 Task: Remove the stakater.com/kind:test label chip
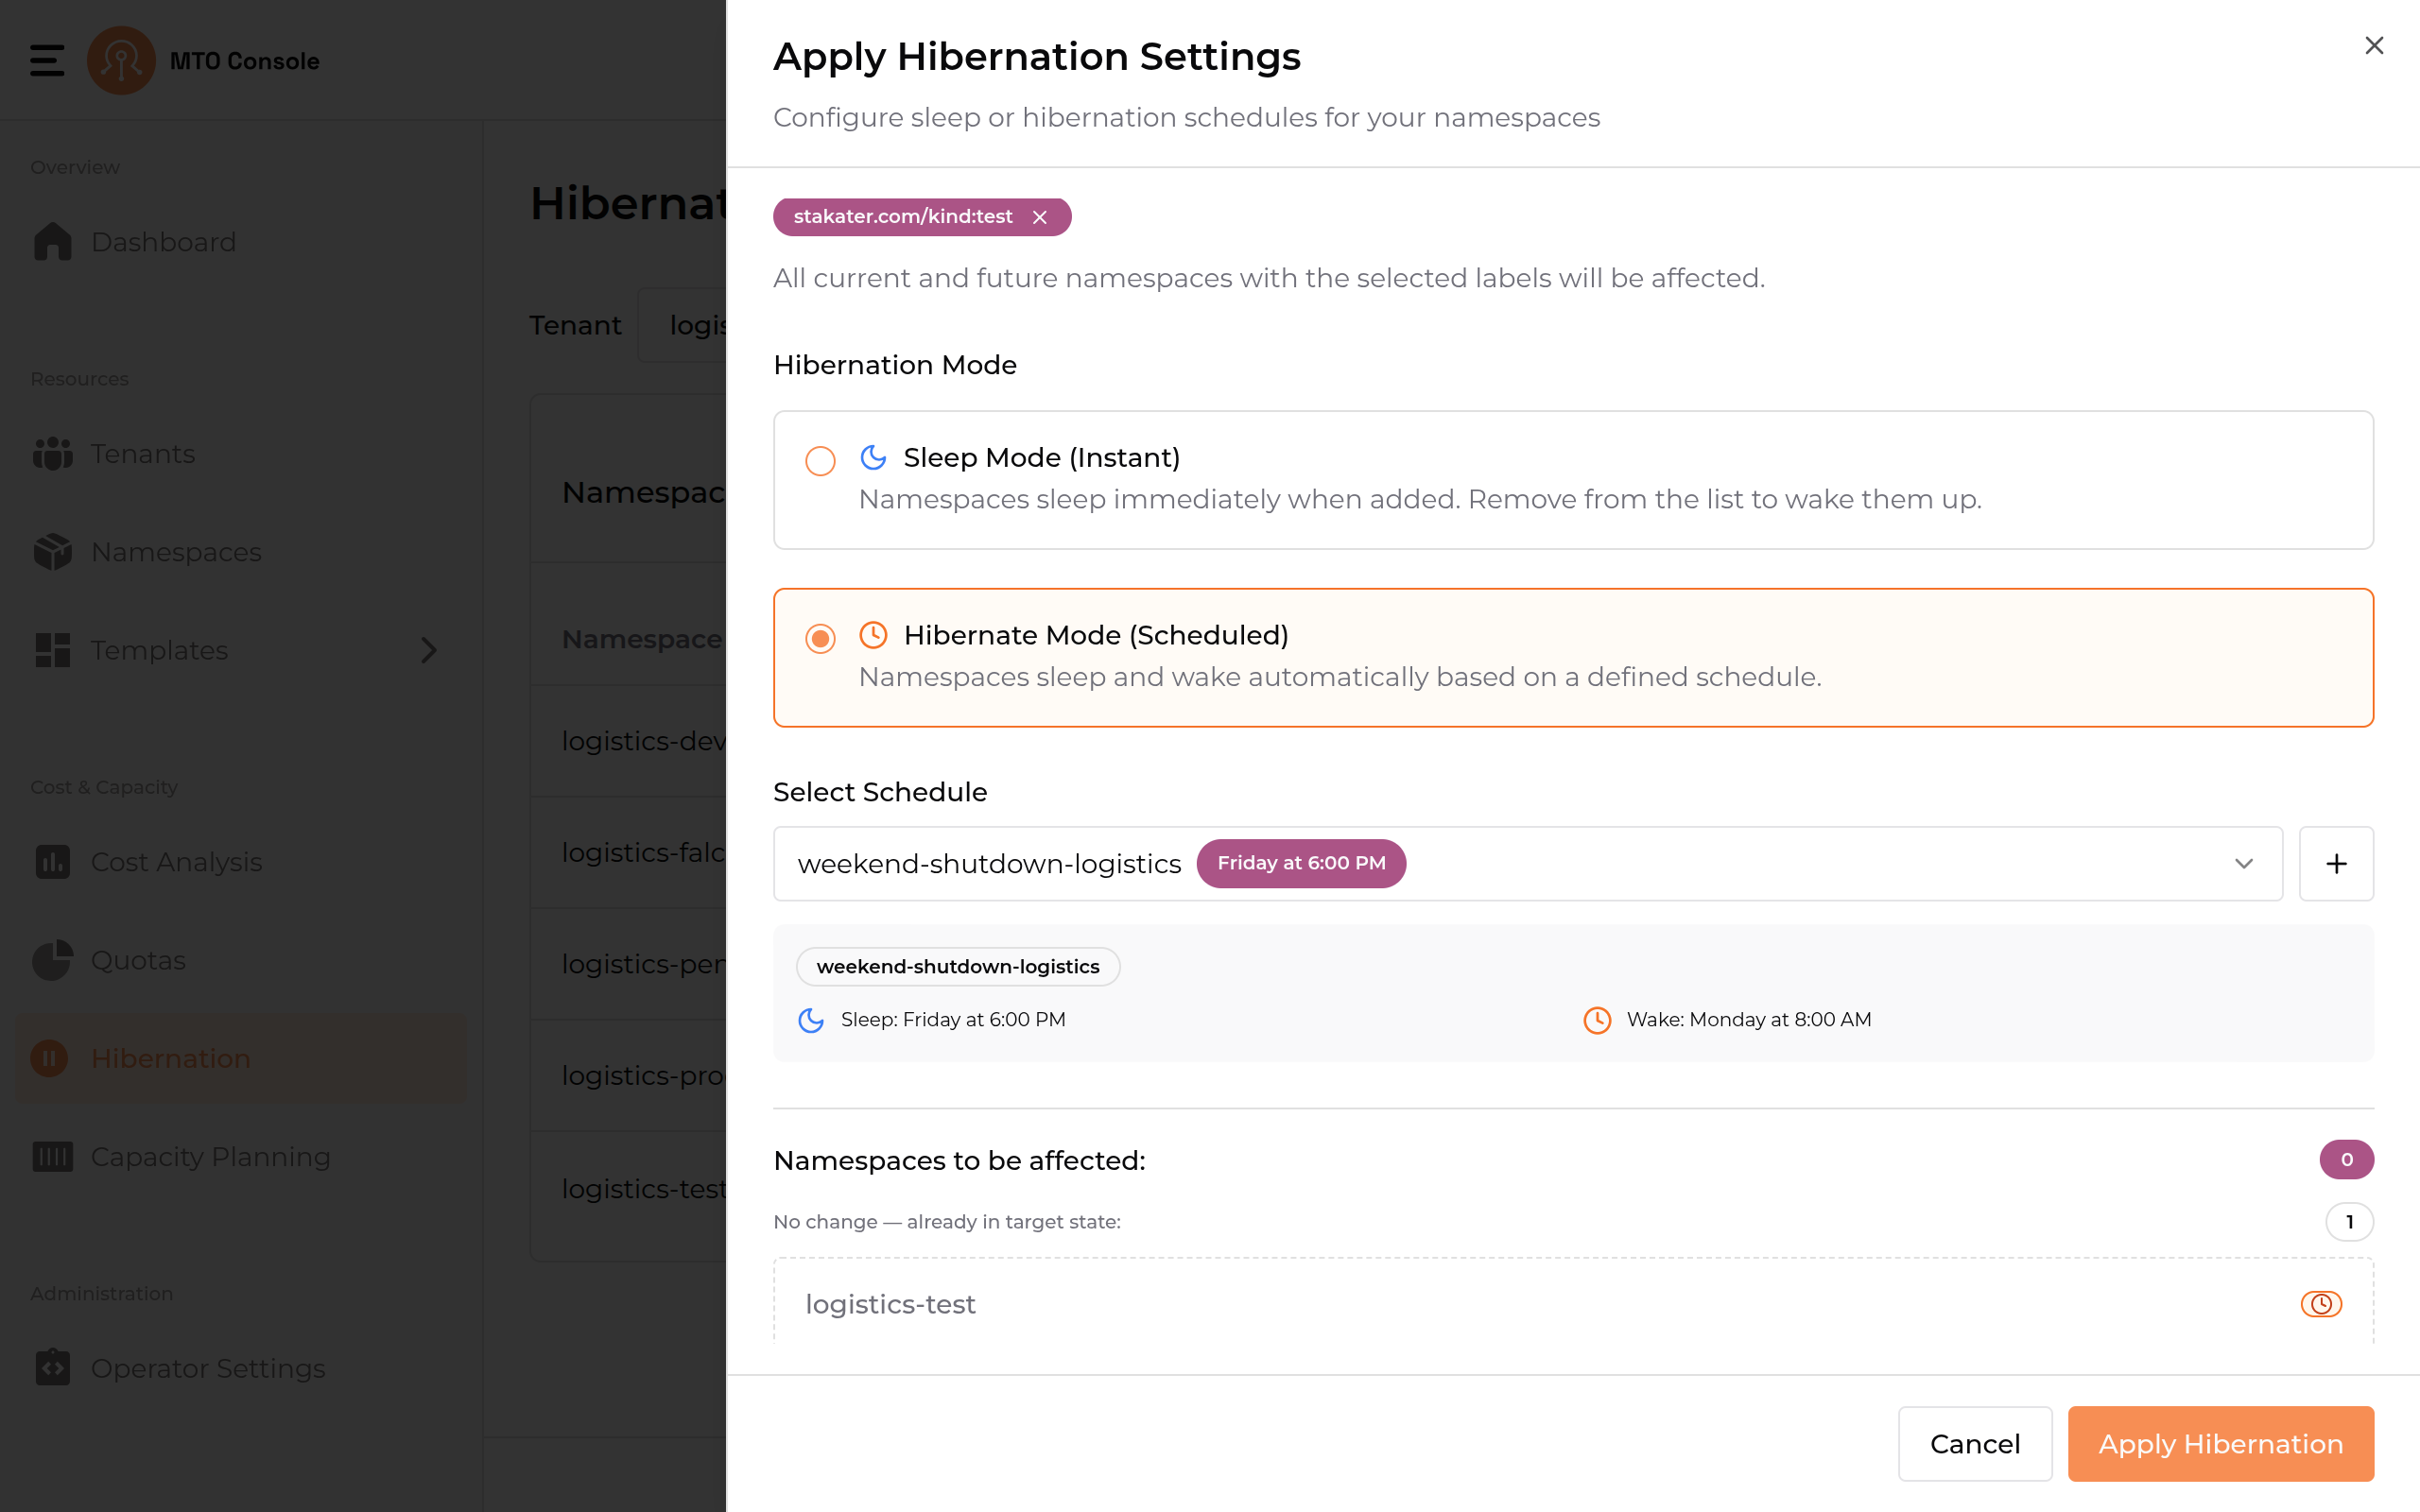(x=1040, y=217)
